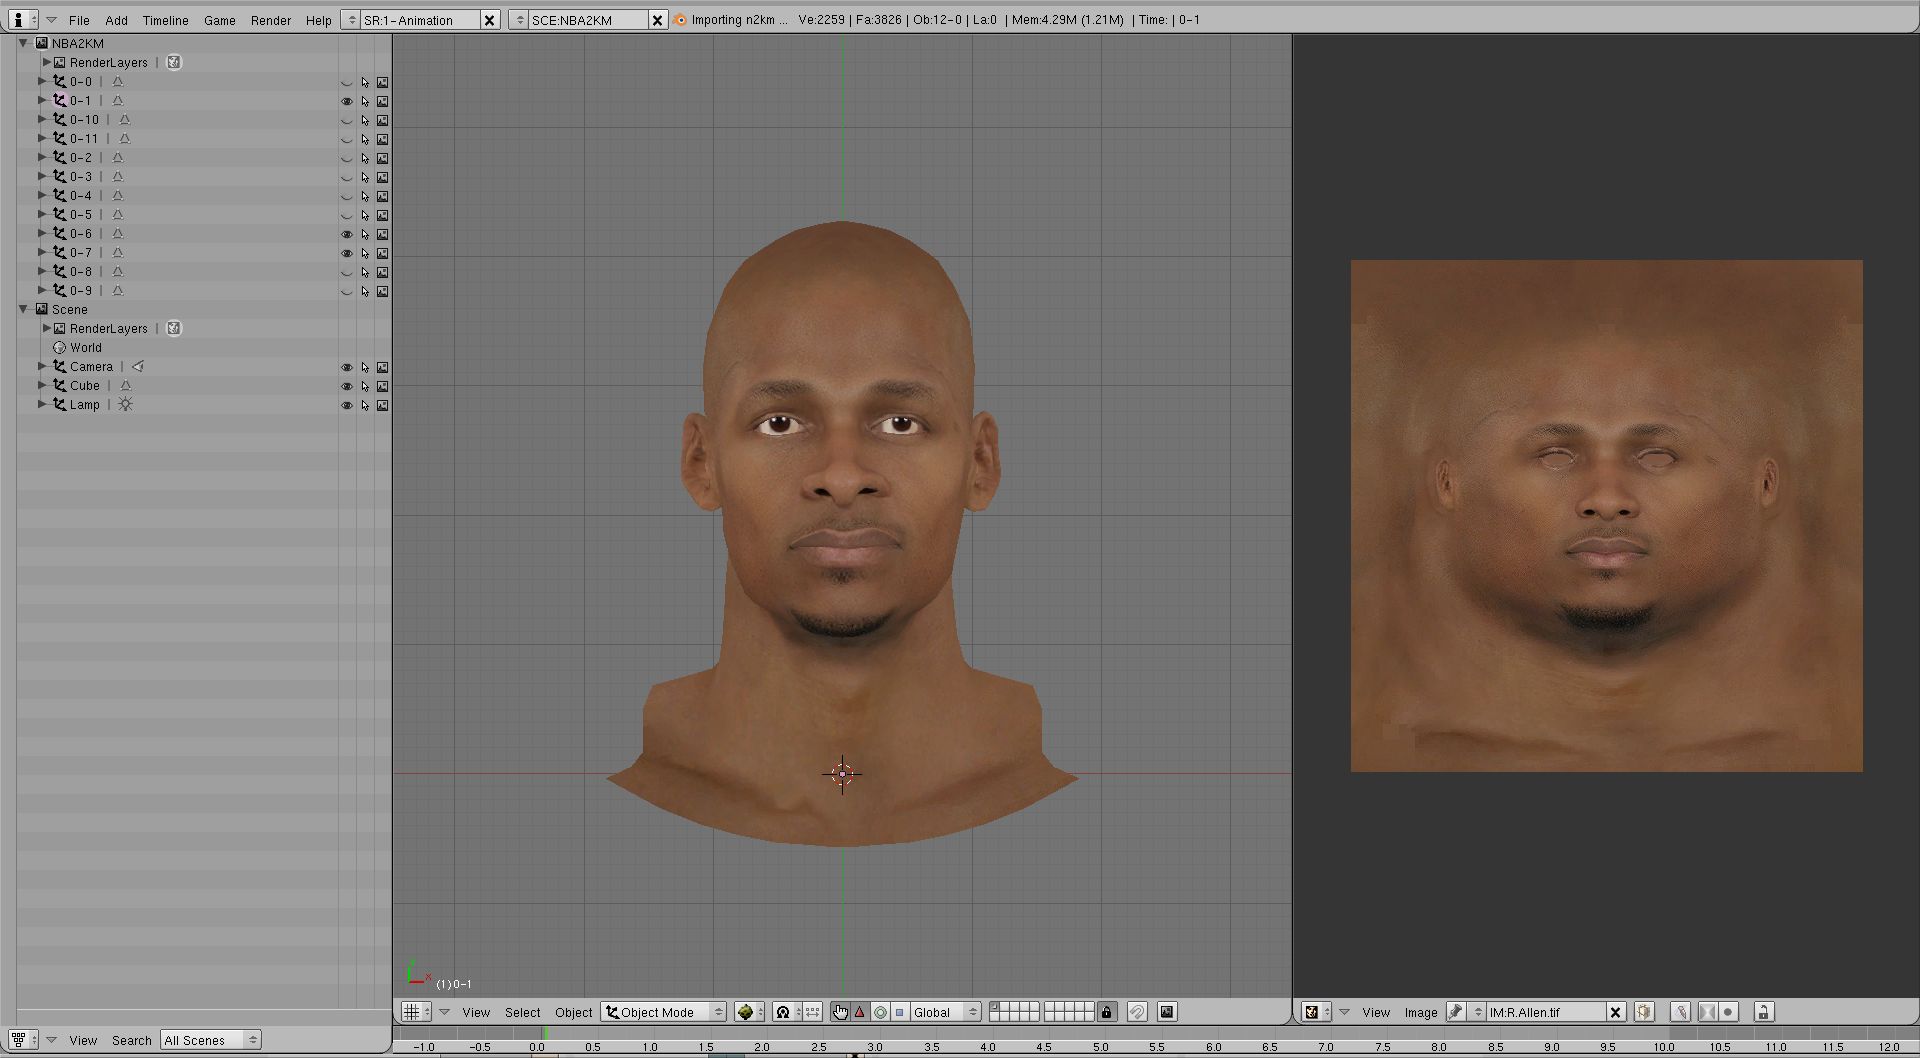Toggle visibility of the Camera object
1920x1058 pixels.
point(347,367)
